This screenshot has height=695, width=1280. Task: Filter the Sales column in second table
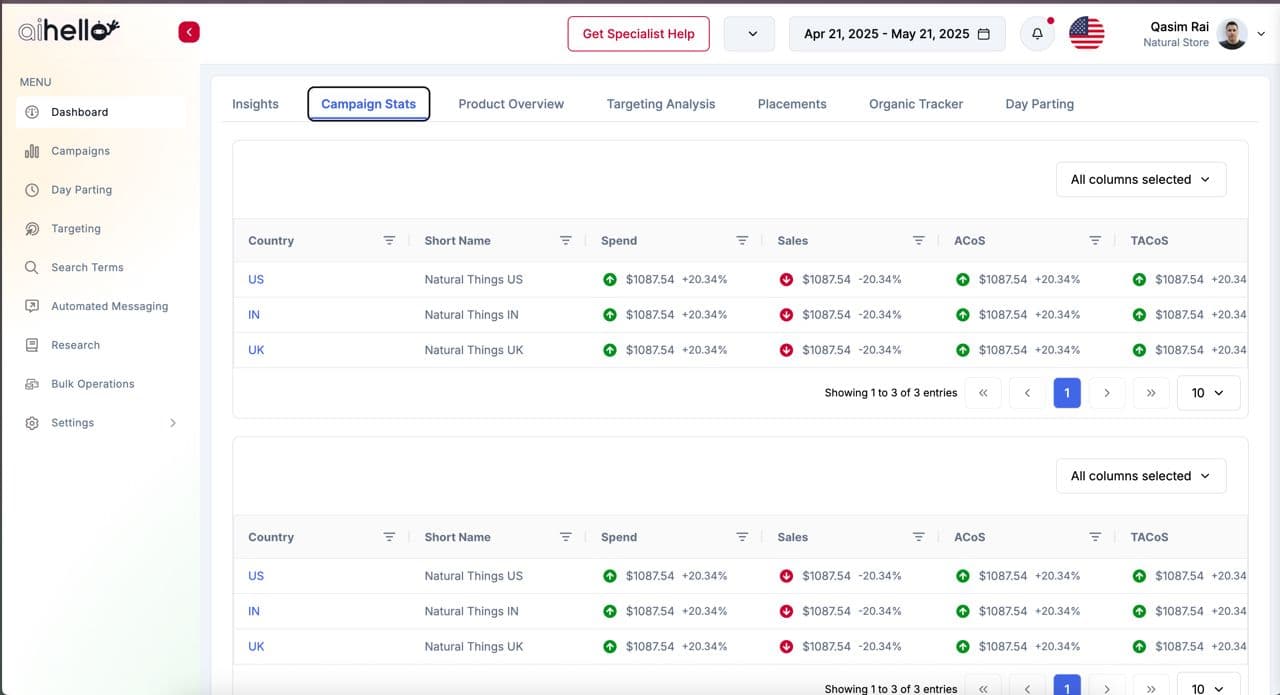[x=918, y=537]
